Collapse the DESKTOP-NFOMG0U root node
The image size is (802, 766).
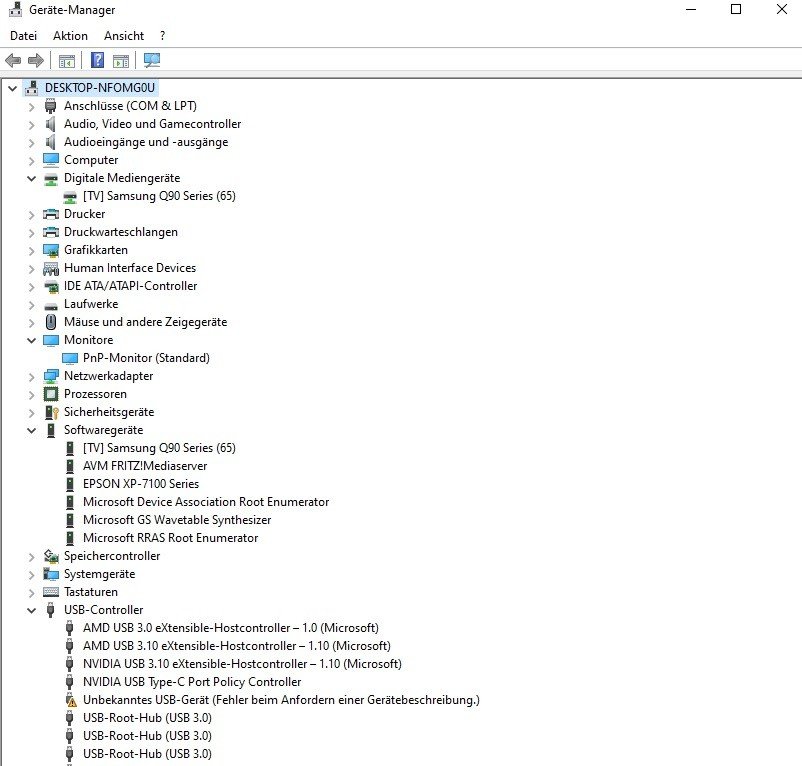[12, 88]
